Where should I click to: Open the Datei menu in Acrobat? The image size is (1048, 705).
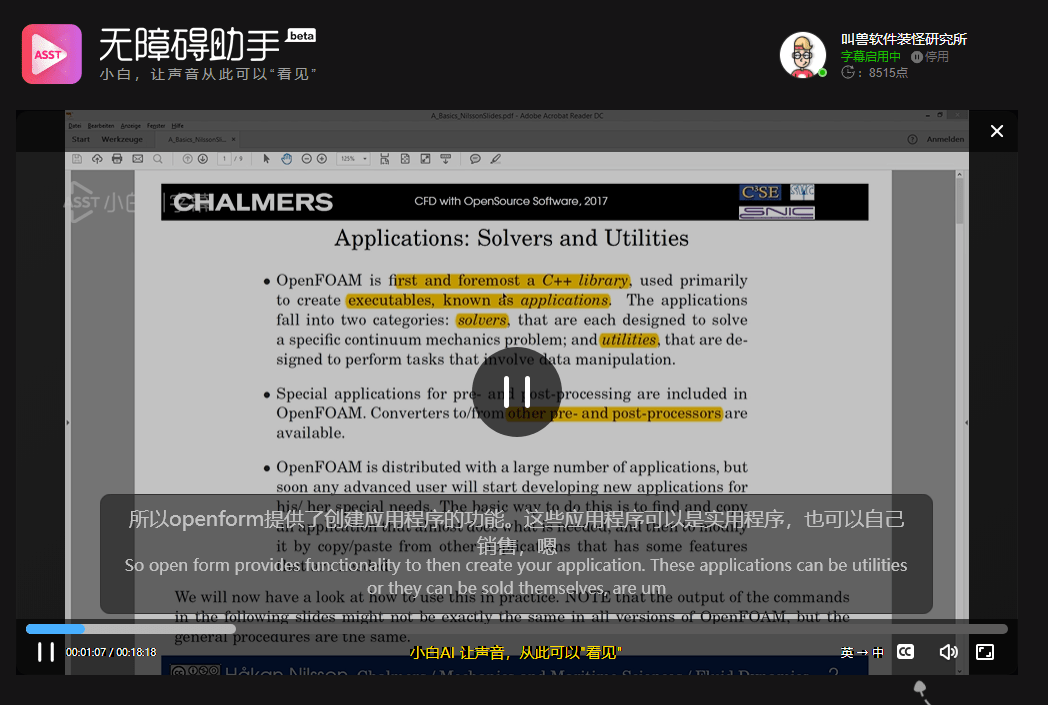75,126
